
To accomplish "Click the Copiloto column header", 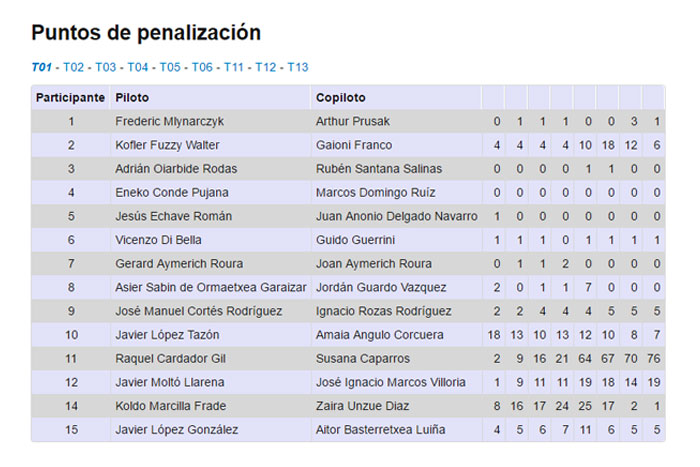I will coord(341,98).
